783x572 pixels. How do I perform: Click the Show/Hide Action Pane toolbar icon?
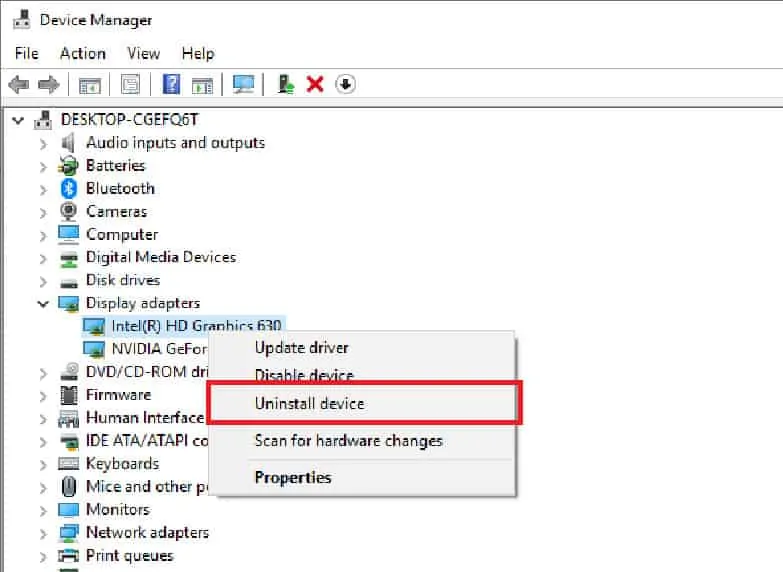[202, 85]
